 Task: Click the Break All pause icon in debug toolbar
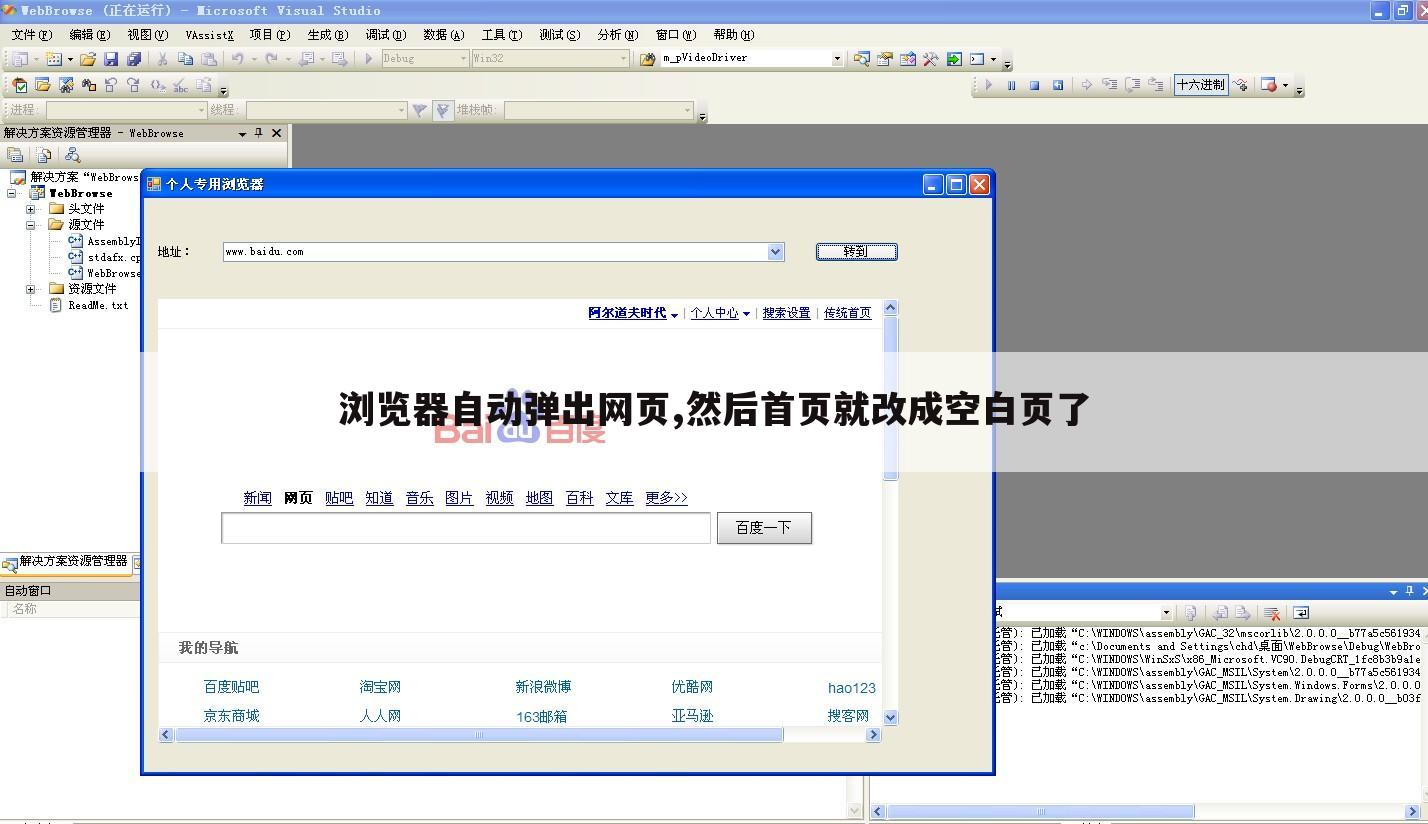point(1011,85)
